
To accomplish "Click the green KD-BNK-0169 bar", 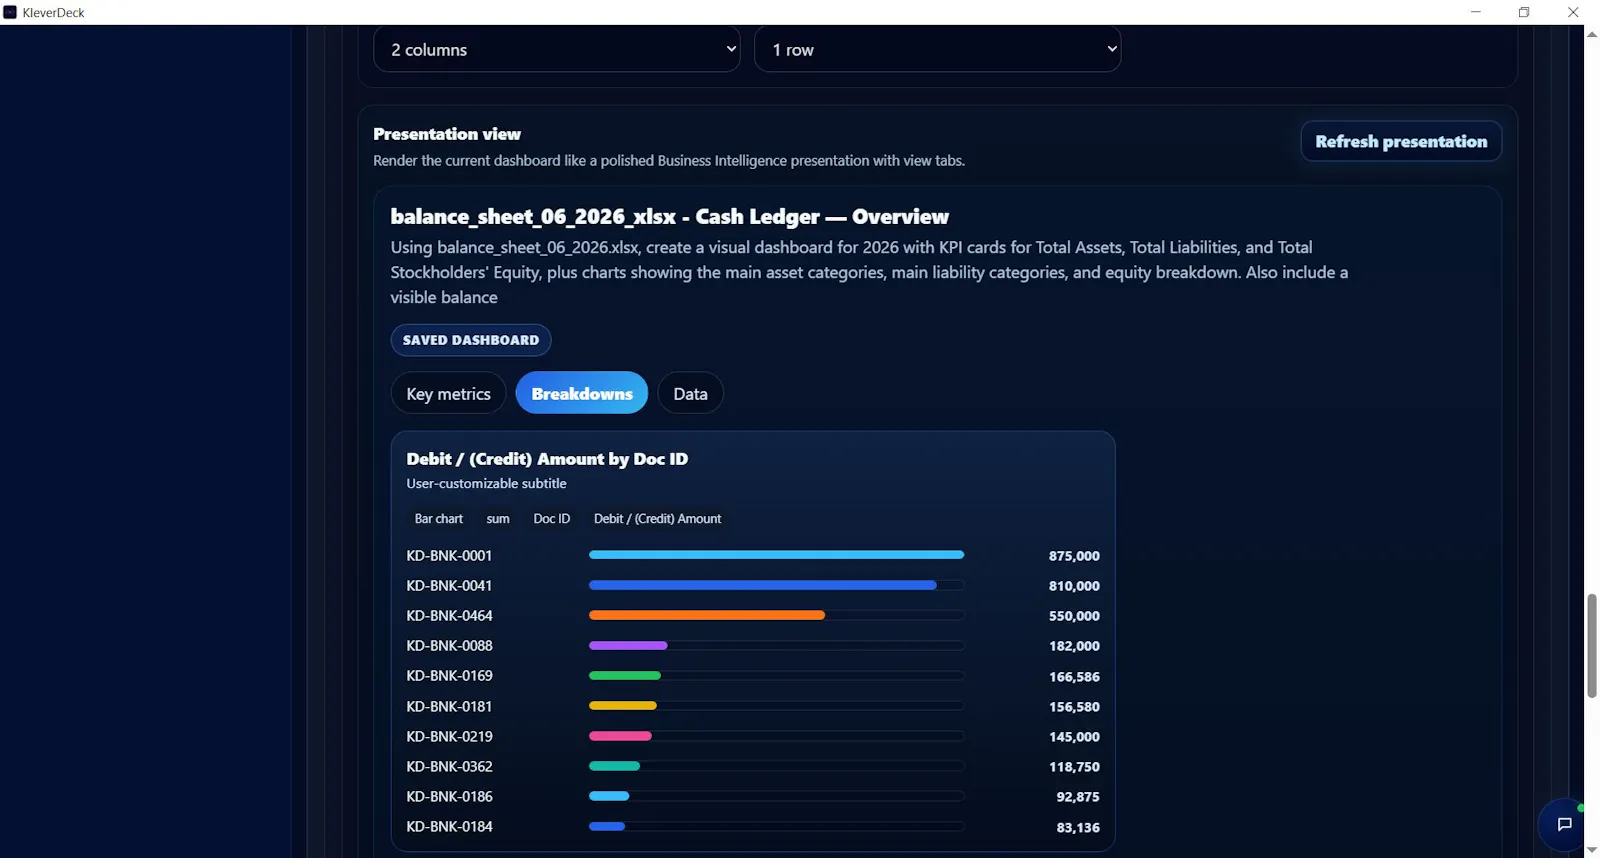I will click(625, 675).
